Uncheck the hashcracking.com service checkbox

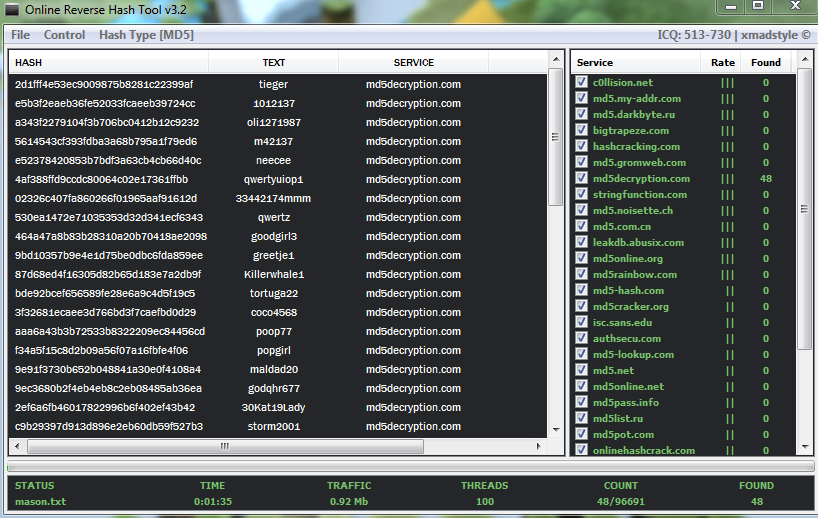(581, 147)
